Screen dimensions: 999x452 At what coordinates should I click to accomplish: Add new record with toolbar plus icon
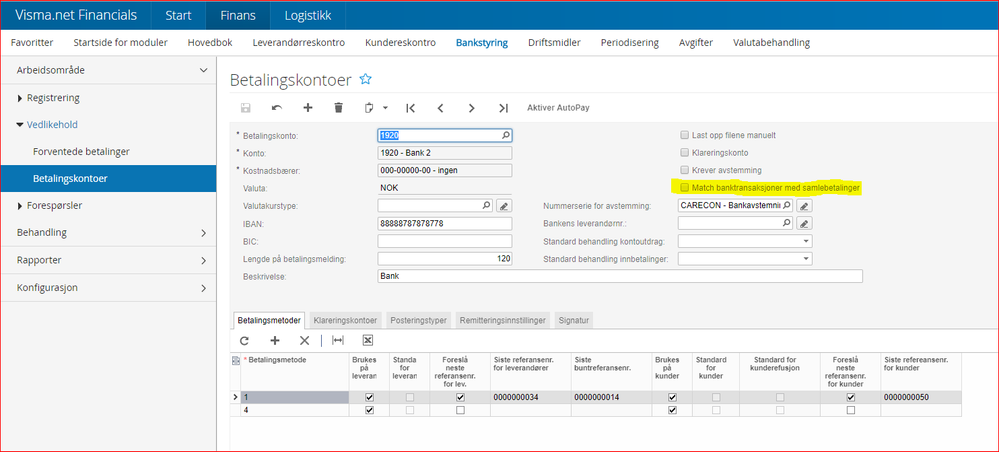pyautogui.click(x=308, y=108)
